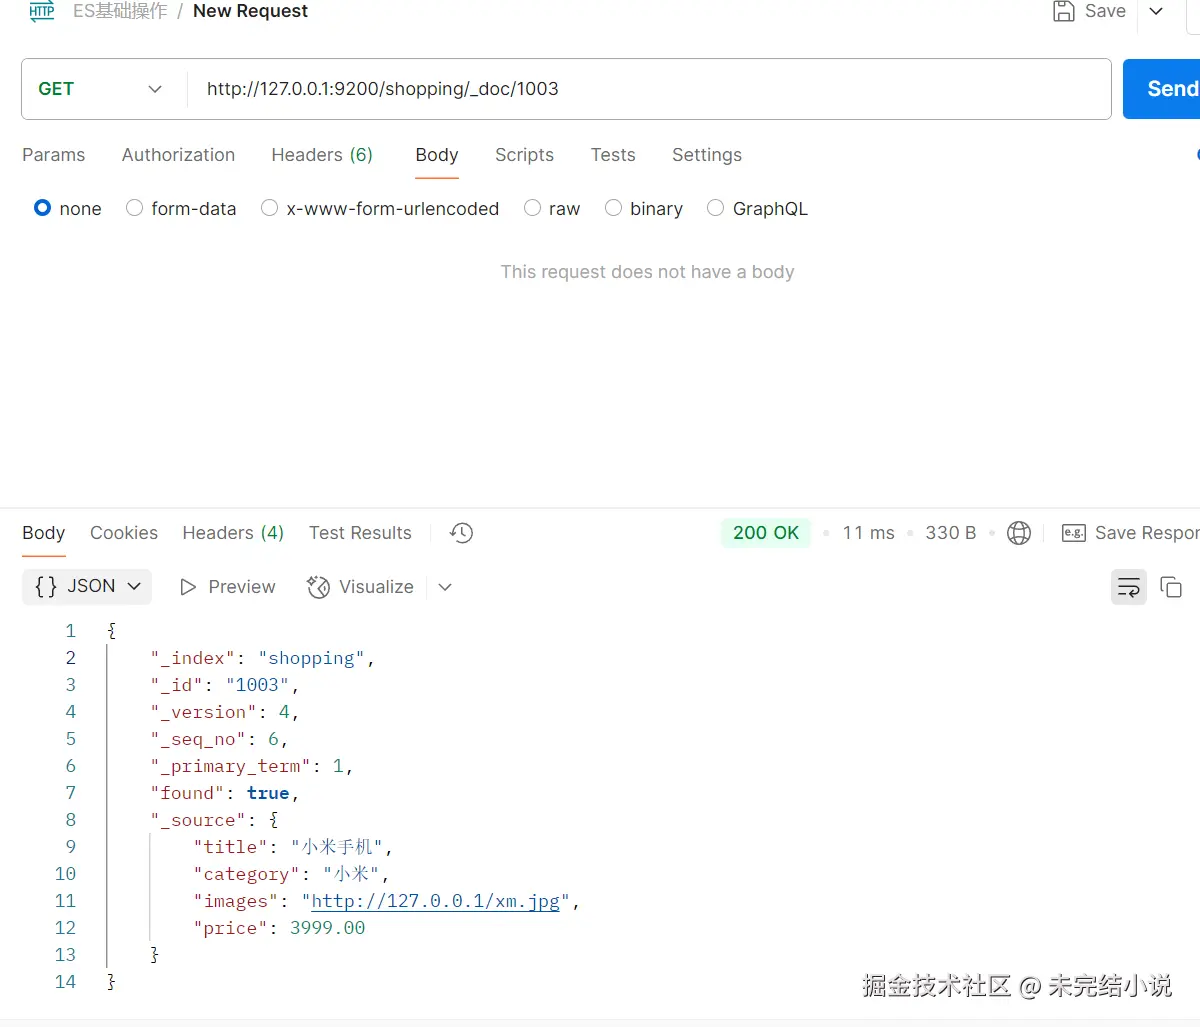Click the "_source" key line
1200x1027 pixels.
[214, 820]
